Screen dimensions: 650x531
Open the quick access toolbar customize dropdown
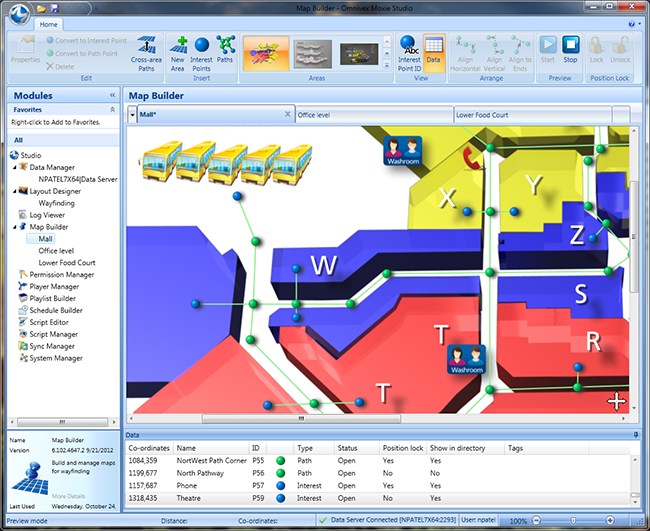pos(96,8)
